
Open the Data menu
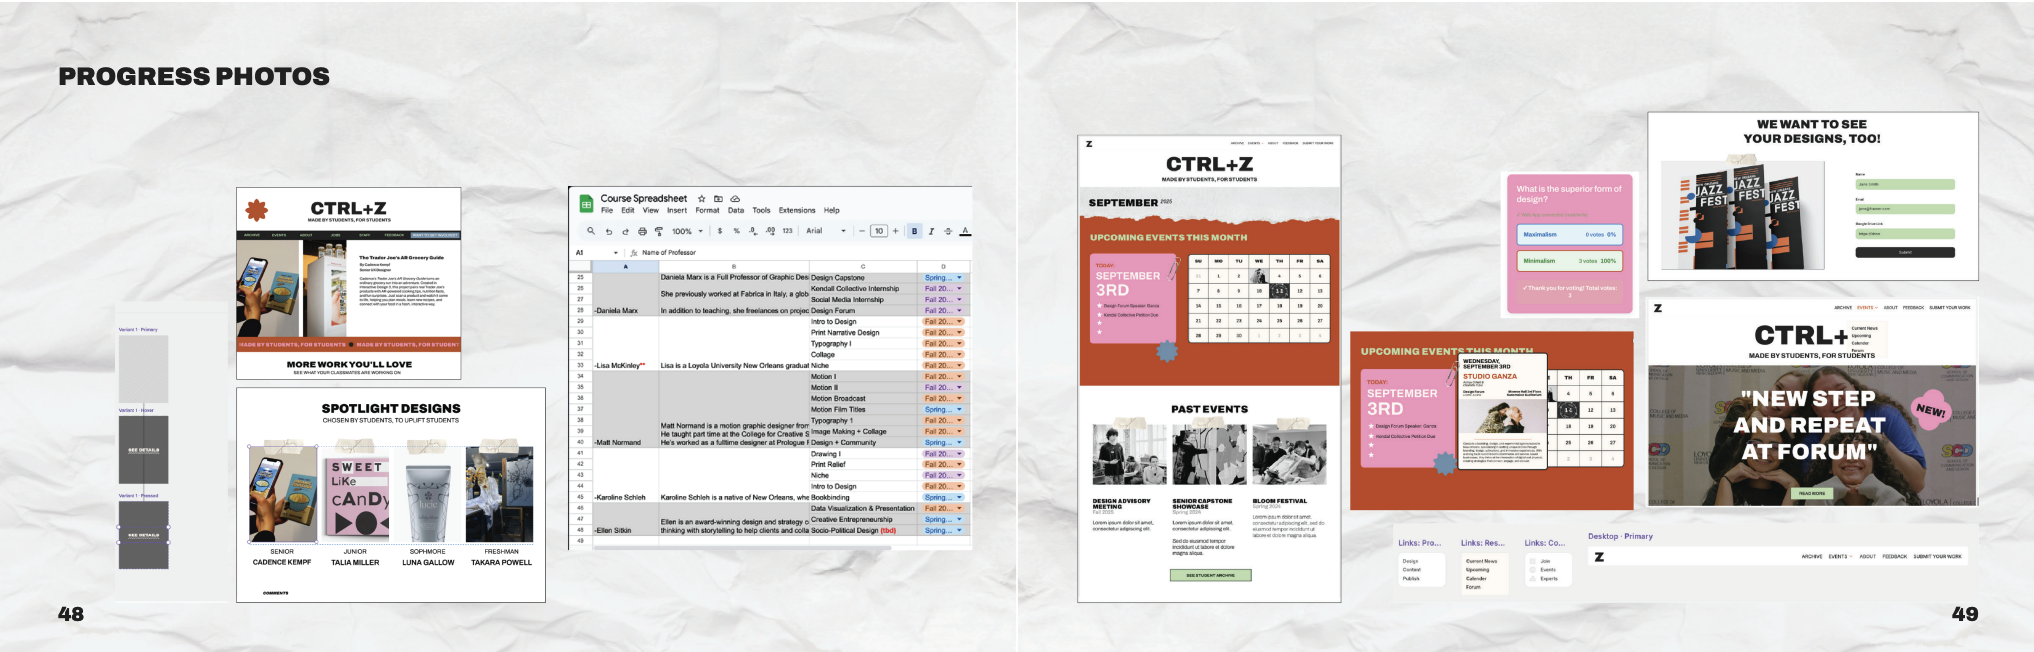pyautogui.click(x=736, y=211)
